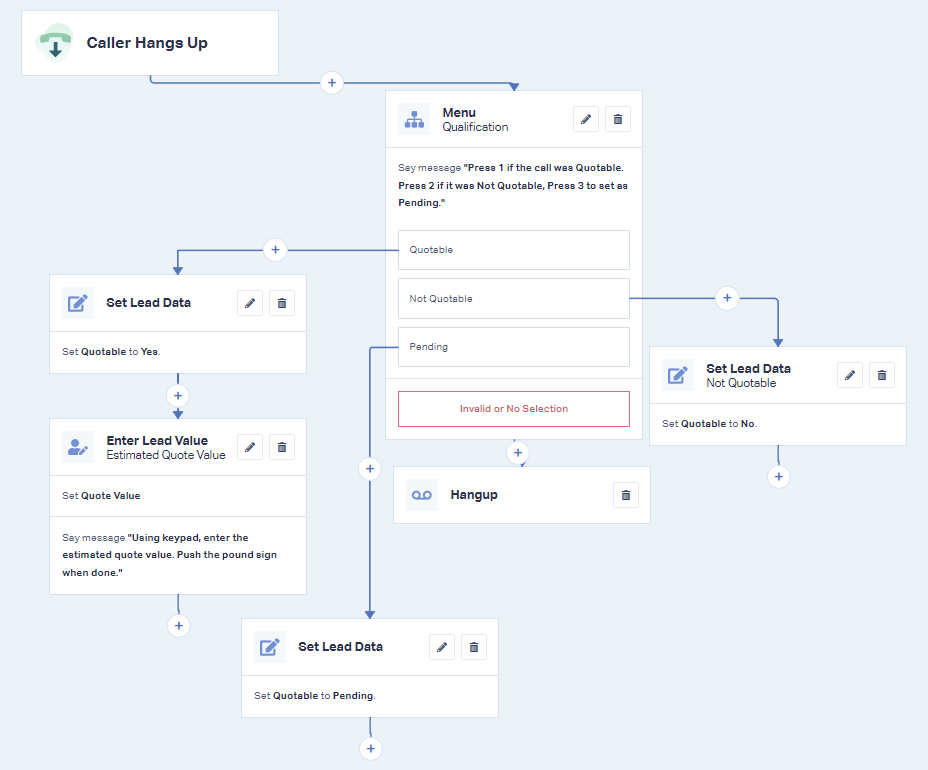Screen dimensions: 928x770
Task: Delete the Not Quotable Set Lead Data node
Action: [882, 375]
